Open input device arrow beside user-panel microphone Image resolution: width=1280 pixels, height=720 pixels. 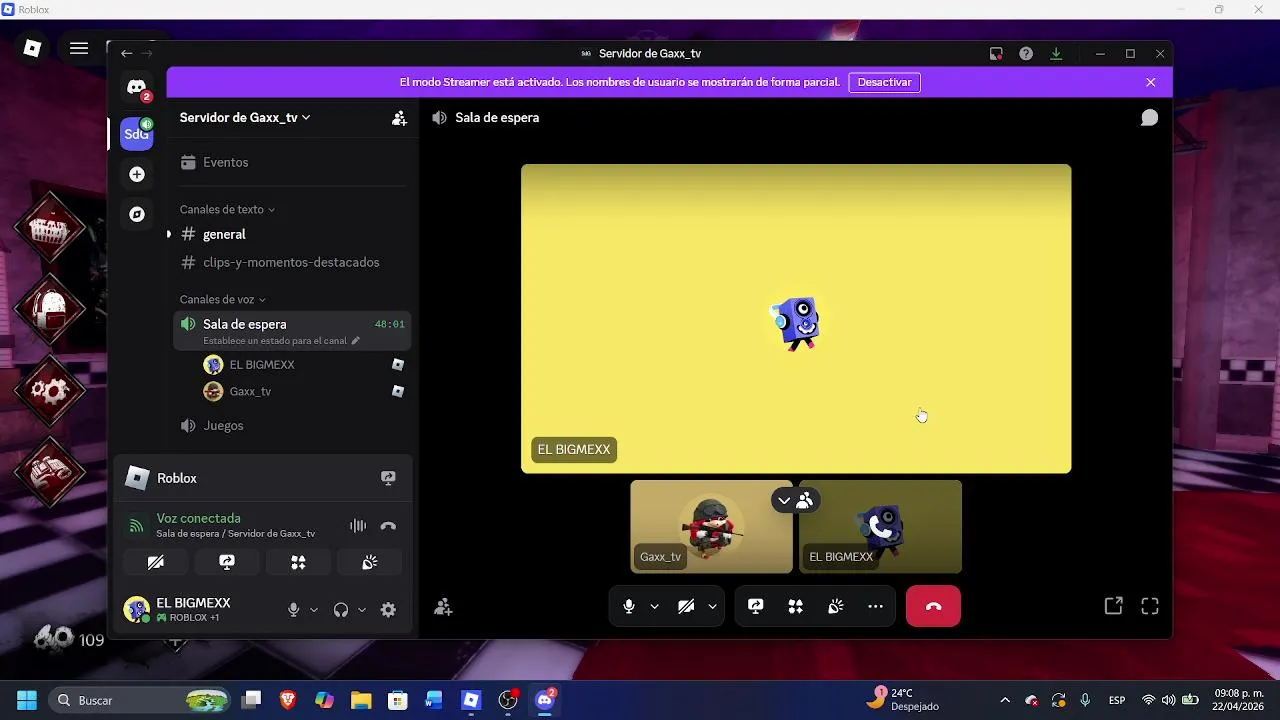[x=314, y=610]
